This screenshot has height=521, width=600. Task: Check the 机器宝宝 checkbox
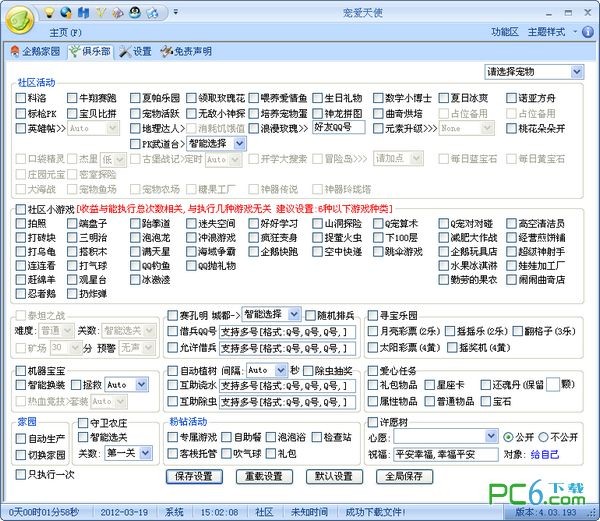(21, 371)
